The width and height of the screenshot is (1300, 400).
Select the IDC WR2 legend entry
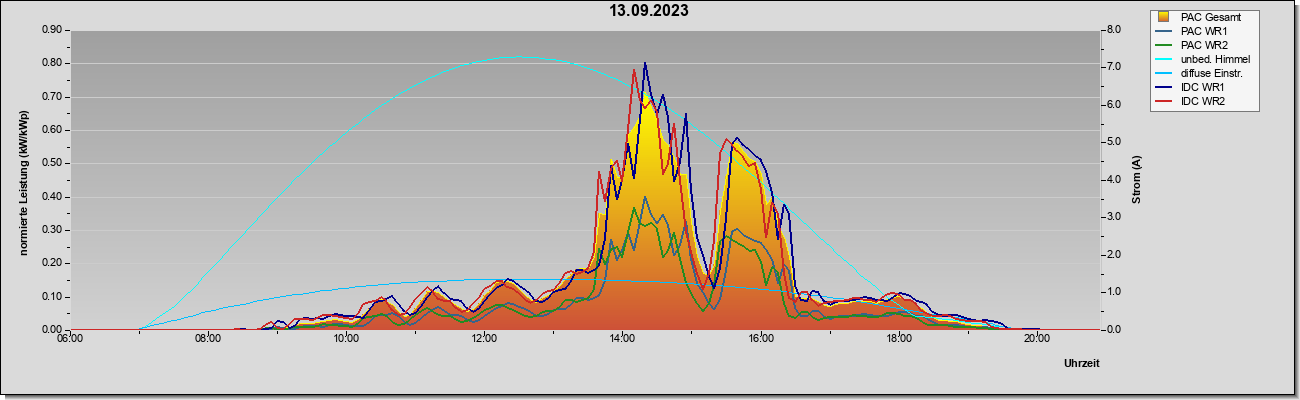(x=1194, y=102)
